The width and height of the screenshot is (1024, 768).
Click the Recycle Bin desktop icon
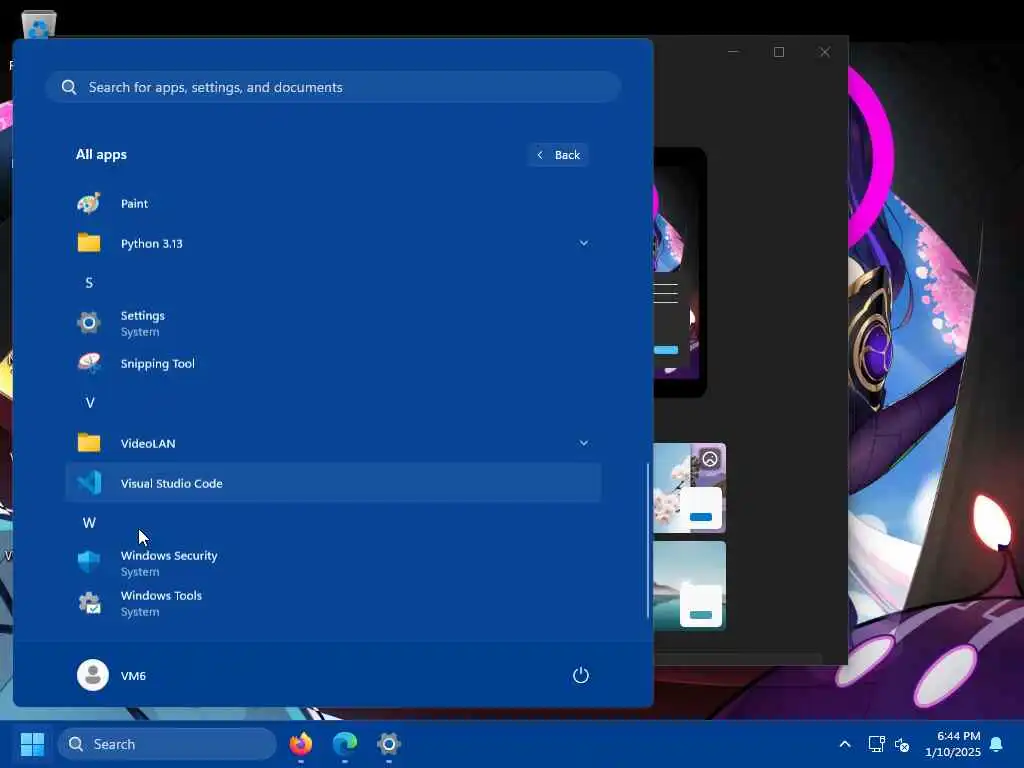click(x=39, y=25)
